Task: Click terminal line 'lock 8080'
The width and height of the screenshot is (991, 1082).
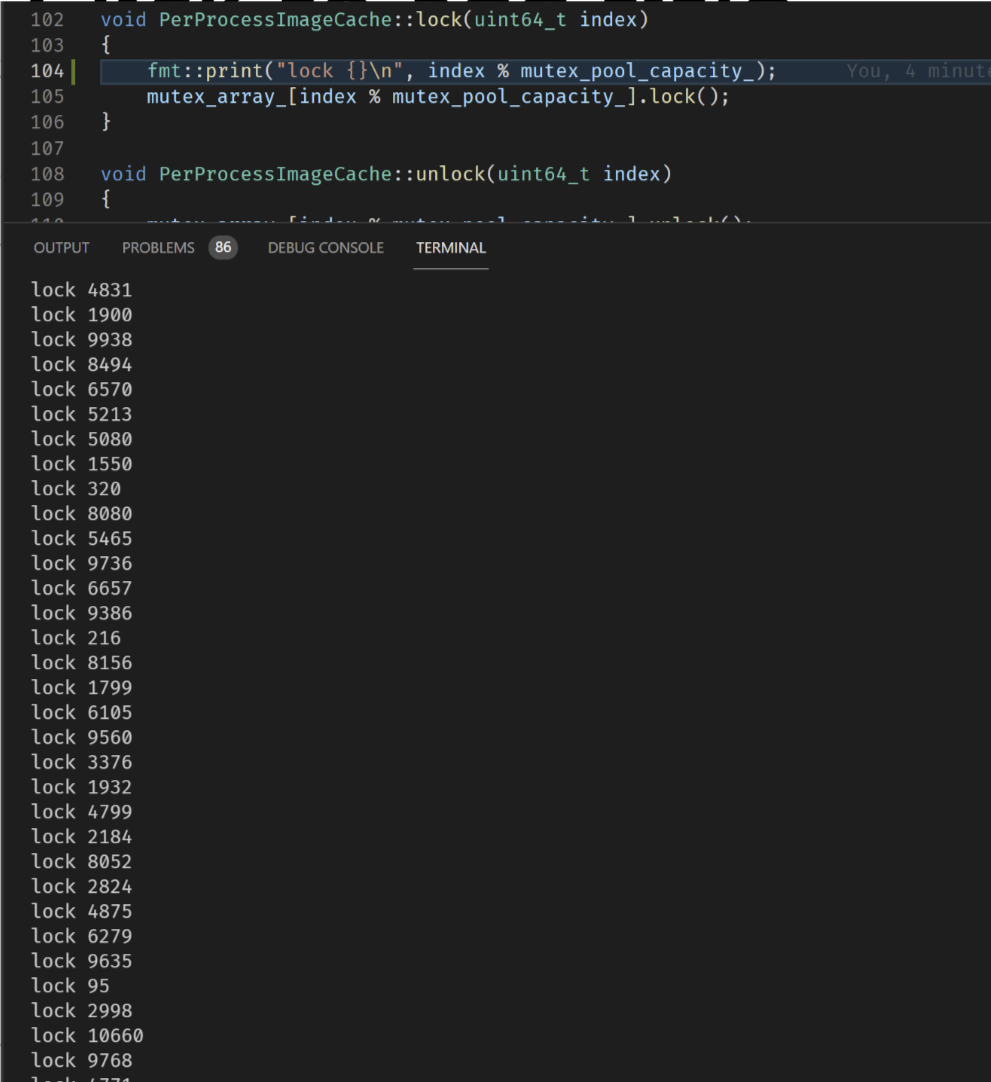Action: point(81,513)
